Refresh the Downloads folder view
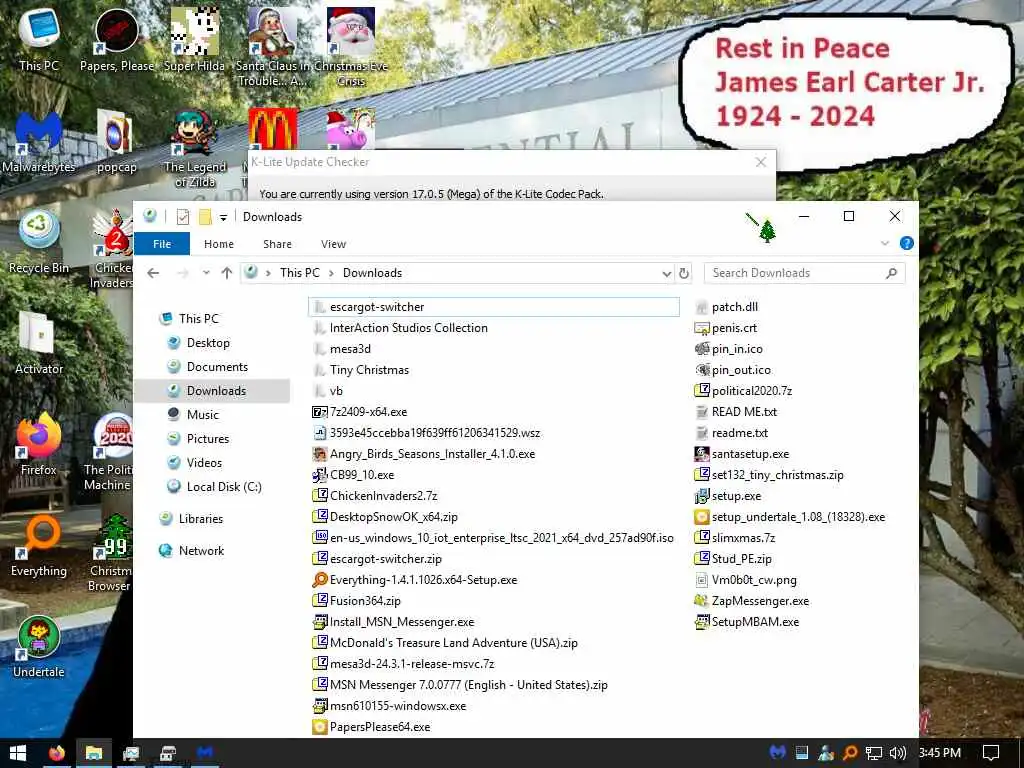This screenshot has height=768, width=1024. (x=684, y=273)
